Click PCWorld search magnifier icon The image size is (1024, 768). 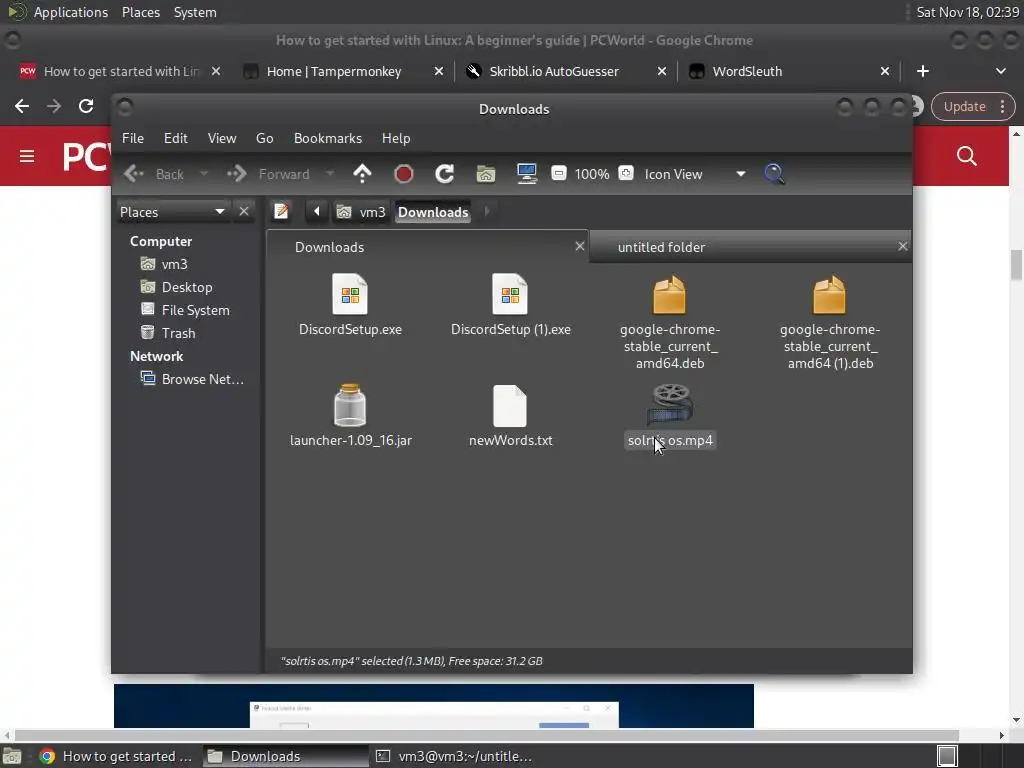967,155
